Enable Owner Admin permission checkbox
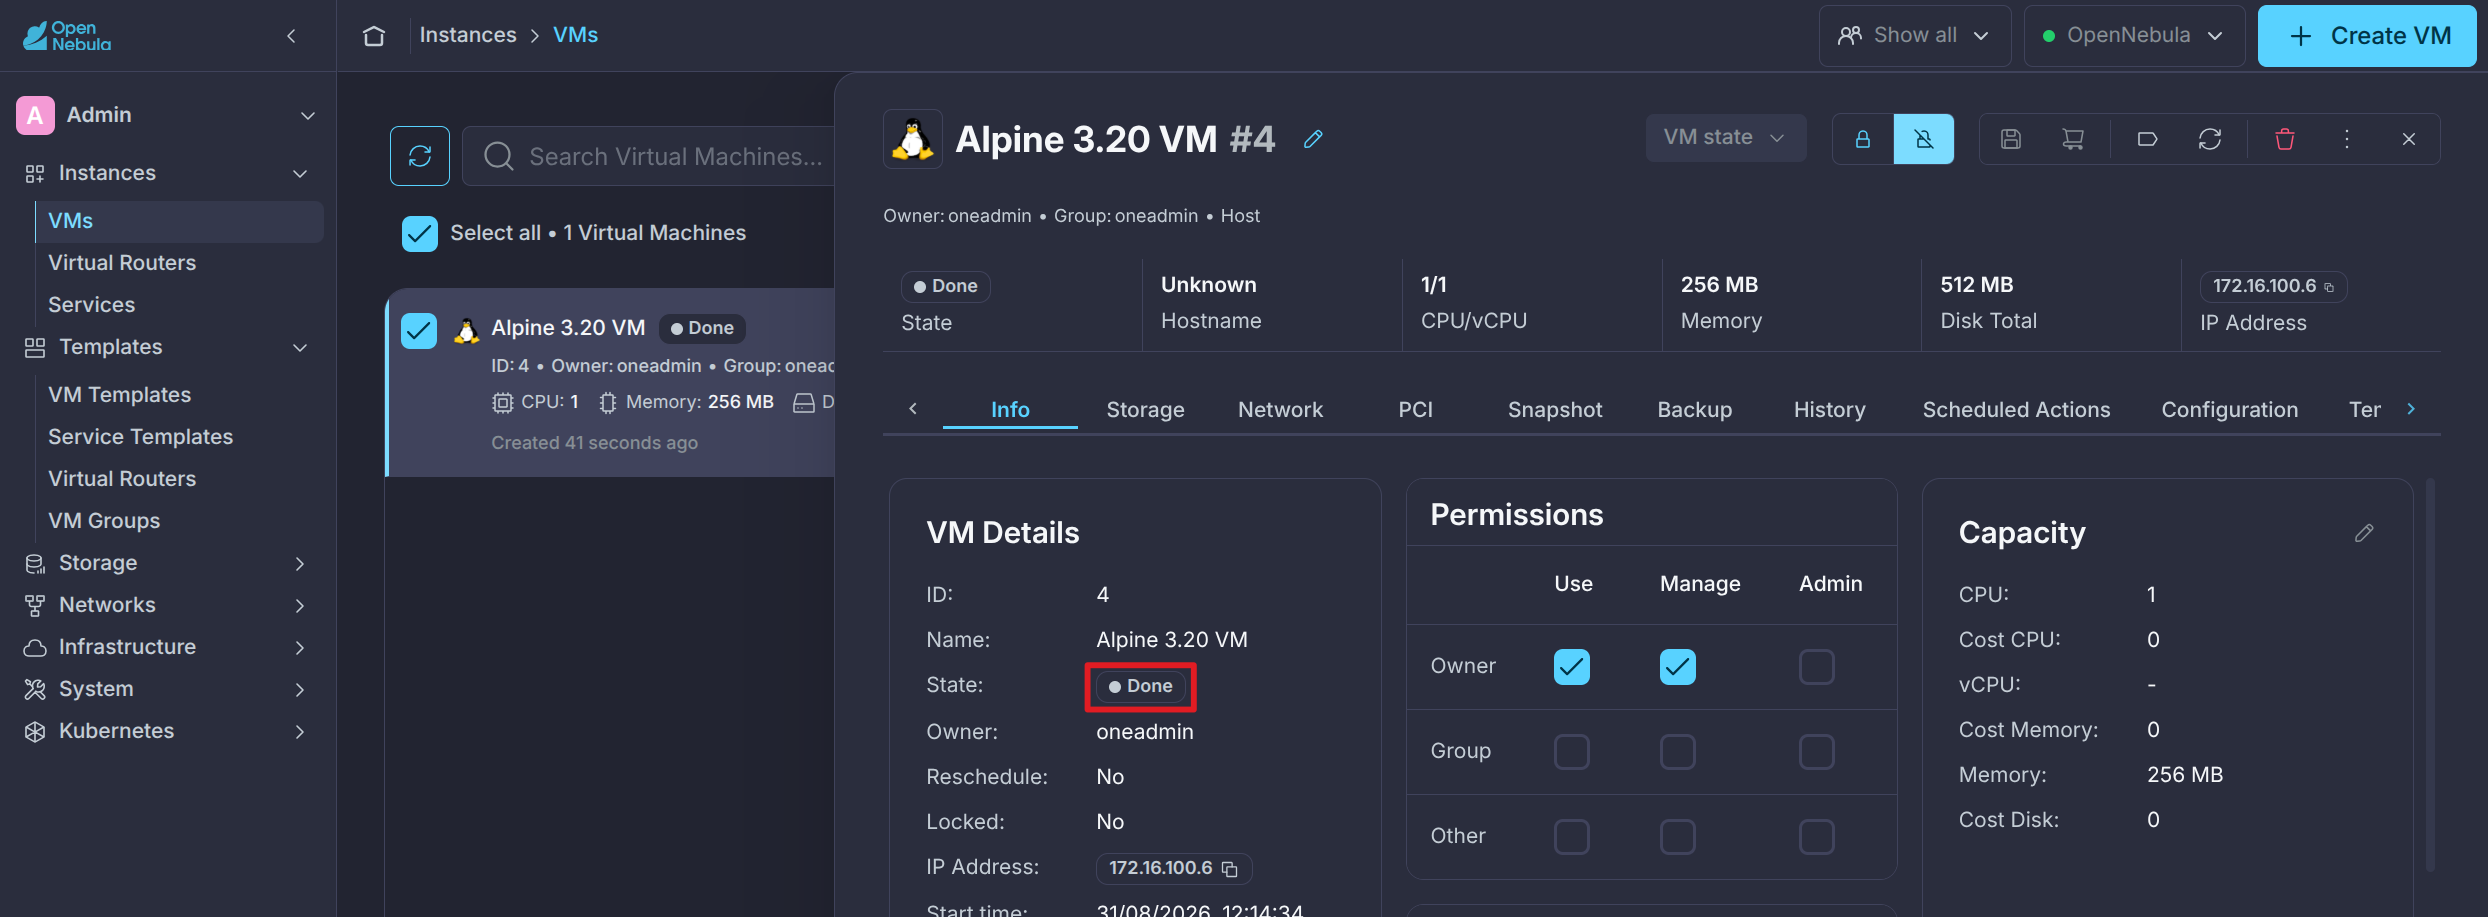This screenshot has width=2488, height=917. click(1817, 667)
